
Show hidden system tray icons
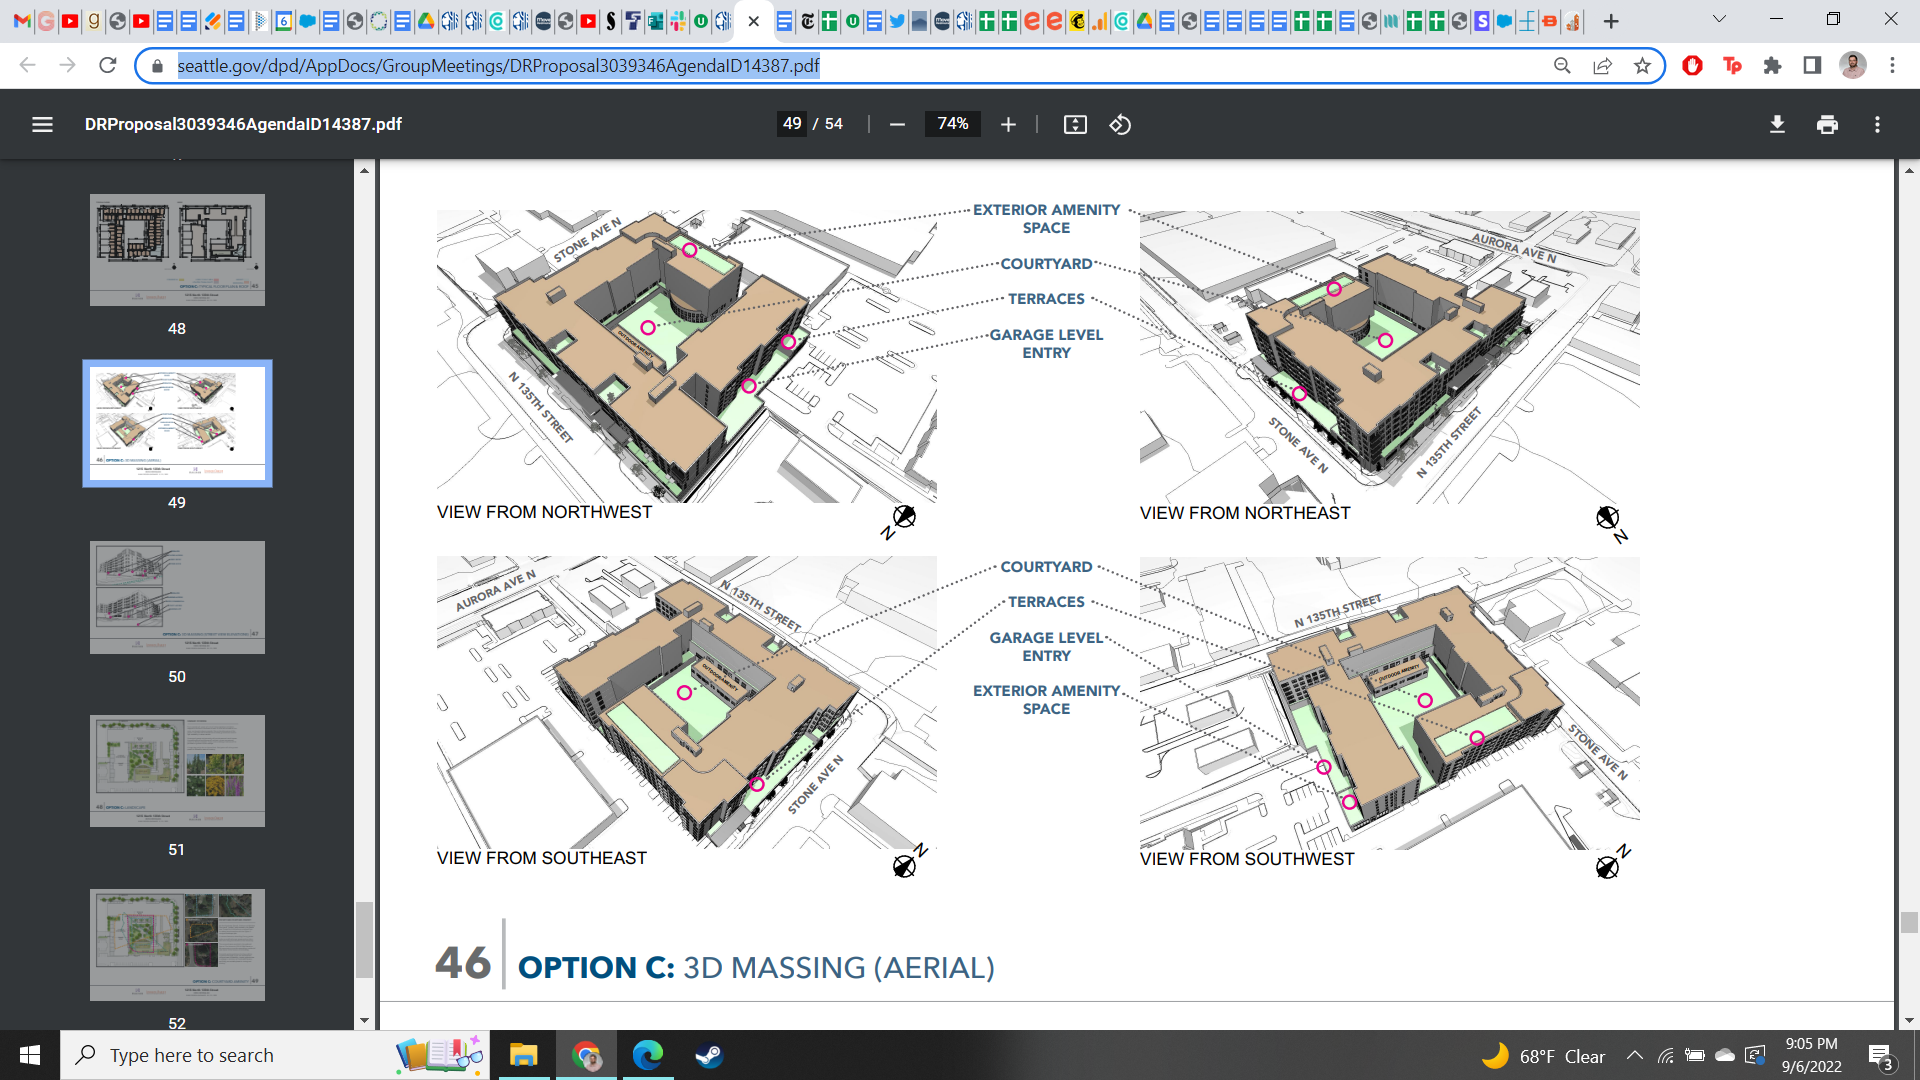click(x=1634, y=1056)
